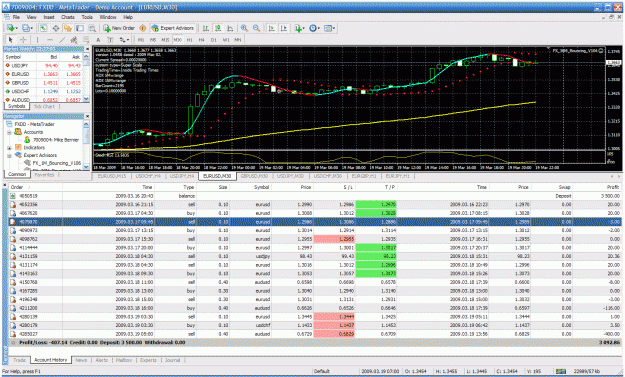Open the Charts menu
The width and height of the screenshot is (625, 377).
pyautogui.click(x=68, y=17)
